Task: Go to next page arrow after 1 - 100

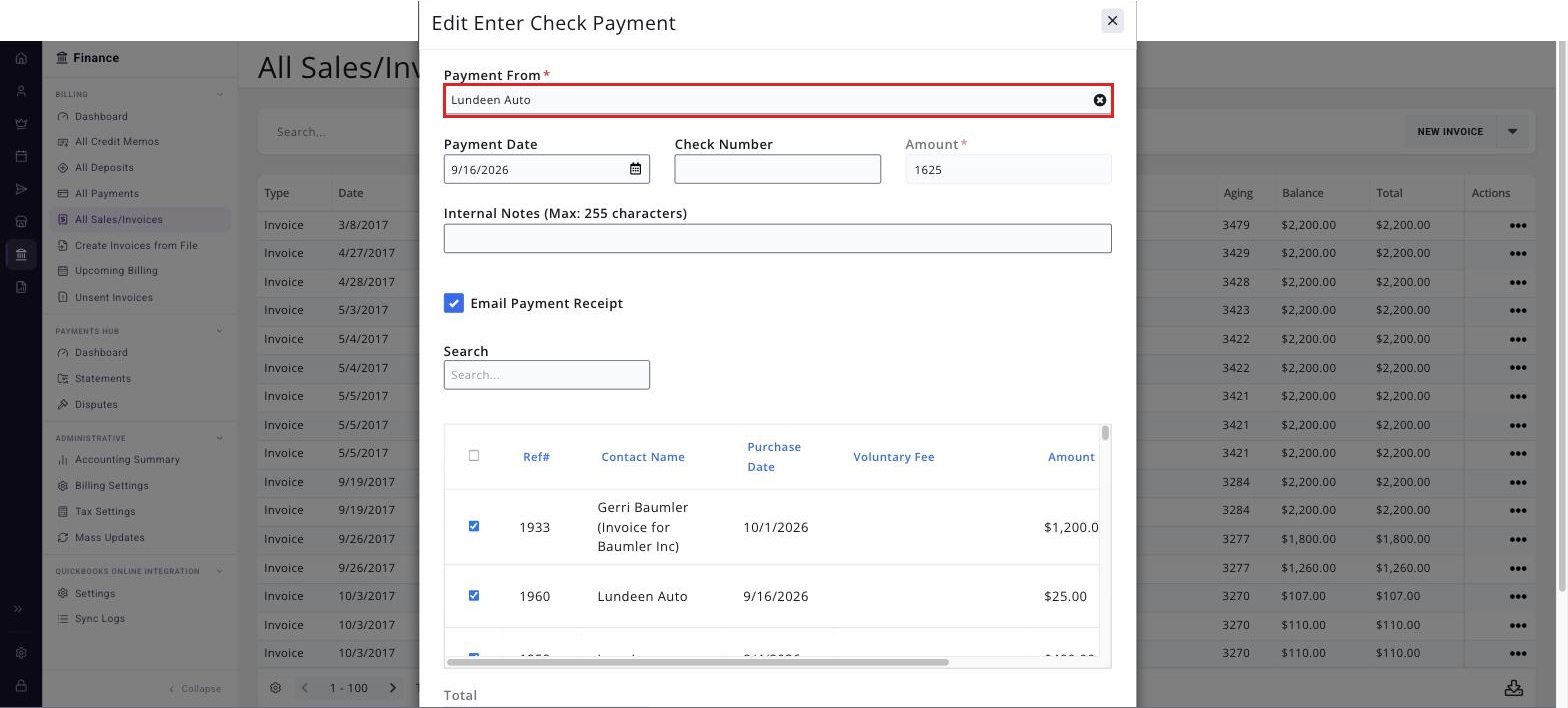Action: coord(393,688)
